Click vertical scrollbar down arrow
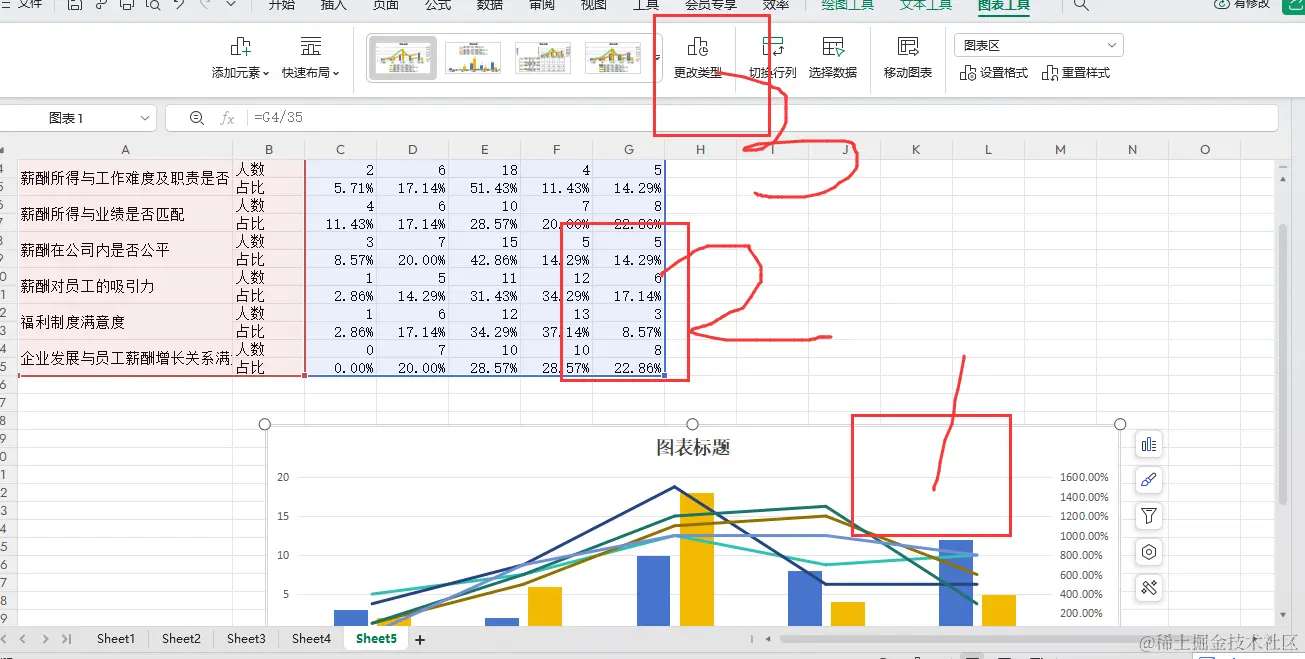This screenshot has width=1305, height=659. [x=1284, y=616]
